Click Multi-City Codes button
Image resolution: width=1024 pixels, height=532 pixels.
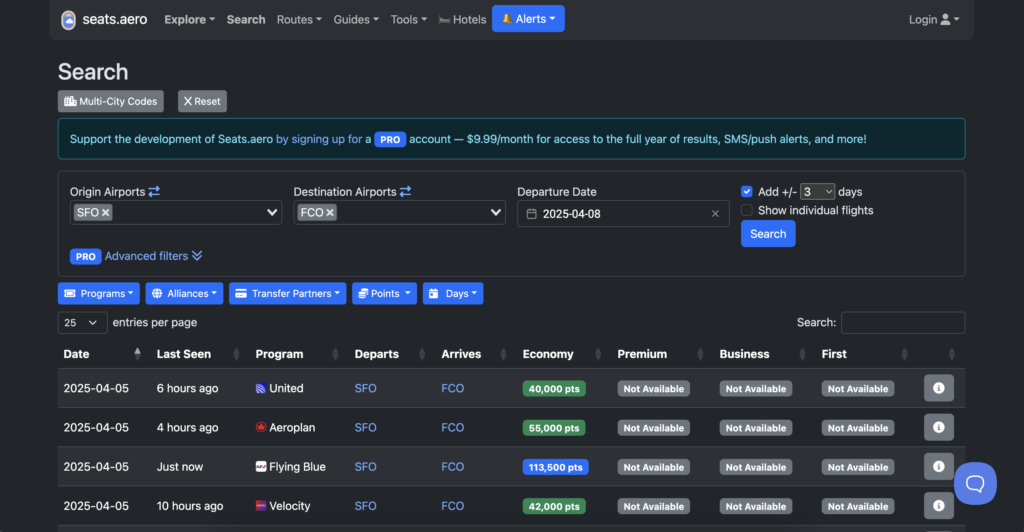point(110,101)
